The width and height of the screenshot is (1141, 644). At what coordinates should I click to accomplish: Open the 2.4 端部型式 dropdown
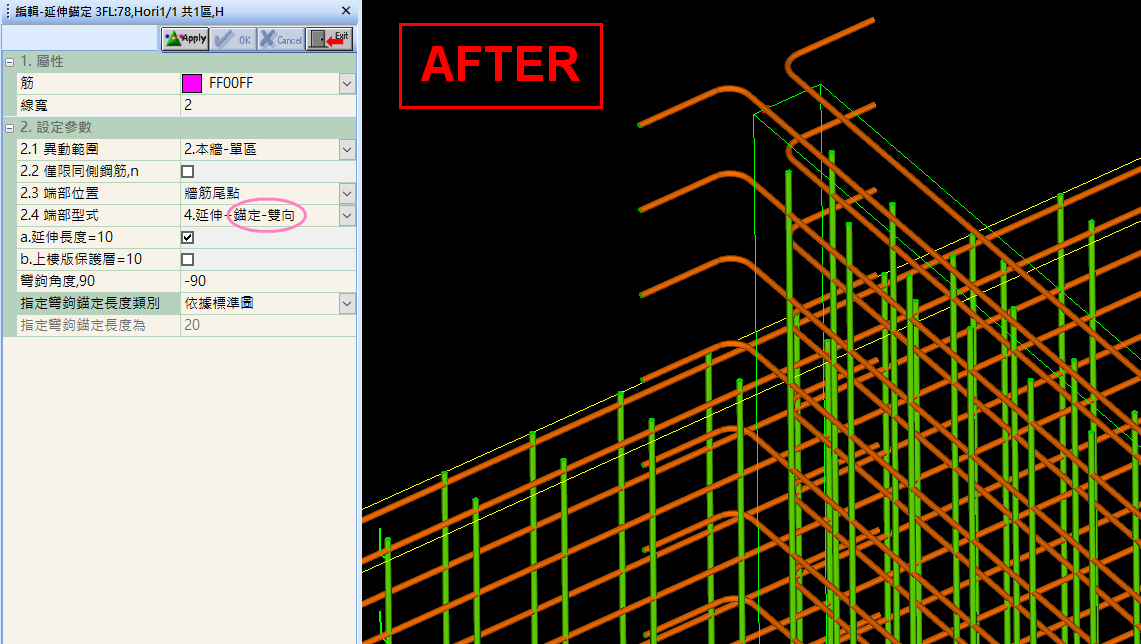pyautogui.click(x=347, y=215)
